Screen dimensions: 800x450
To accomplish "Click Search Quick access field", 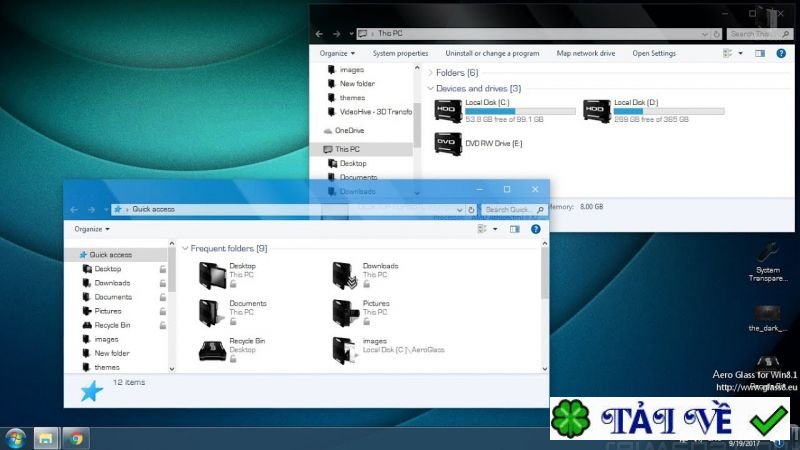I will coord(514,210).
